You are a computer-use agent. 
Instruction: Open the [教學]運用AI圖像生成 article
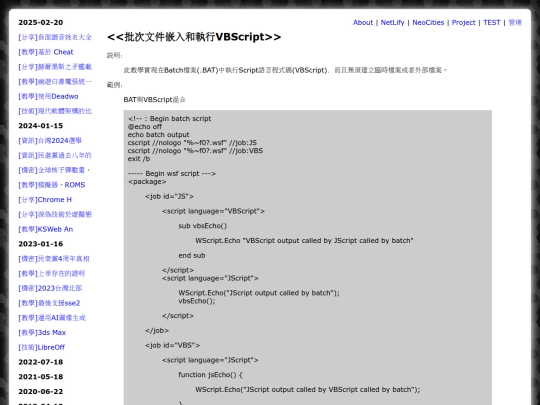click(x=52, y=318)
